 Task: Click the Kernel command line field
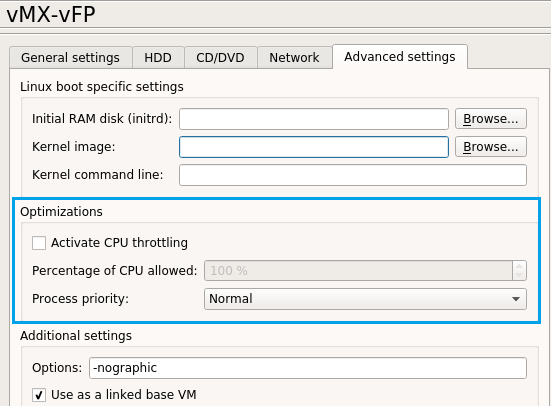point(353,175)
